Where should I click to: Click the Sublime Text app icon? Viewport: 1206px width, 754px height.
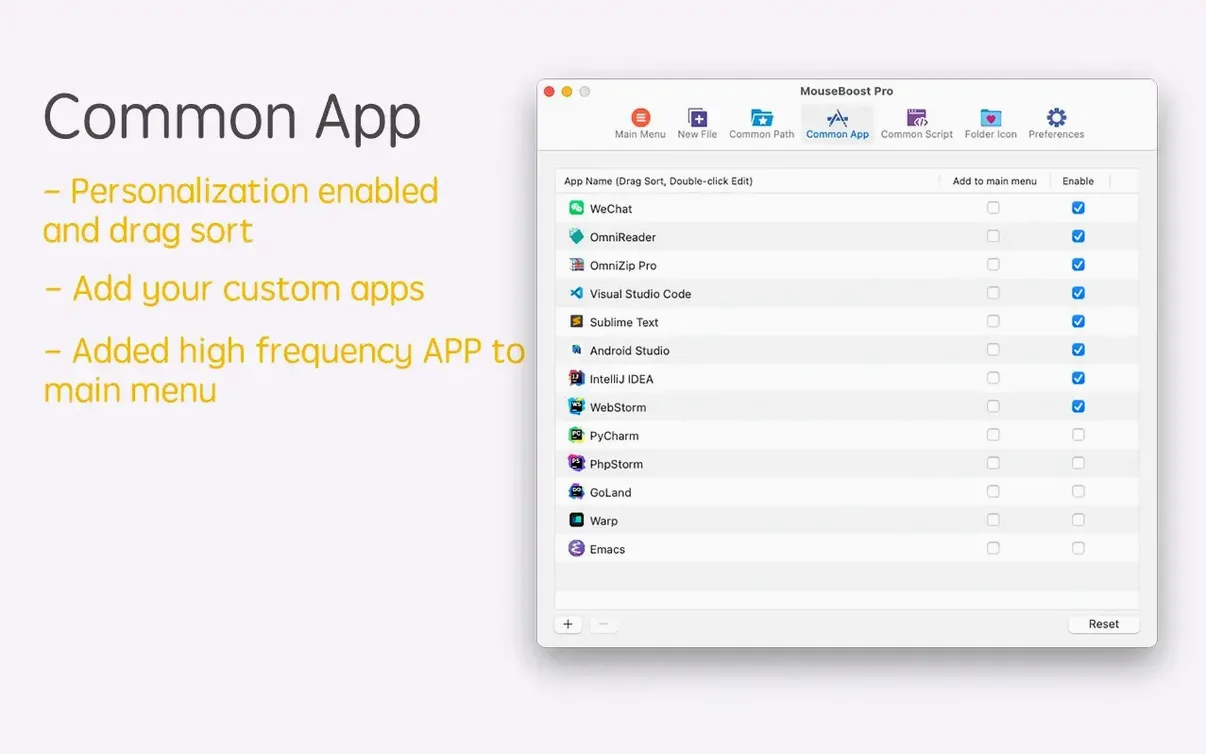(576, 321)
